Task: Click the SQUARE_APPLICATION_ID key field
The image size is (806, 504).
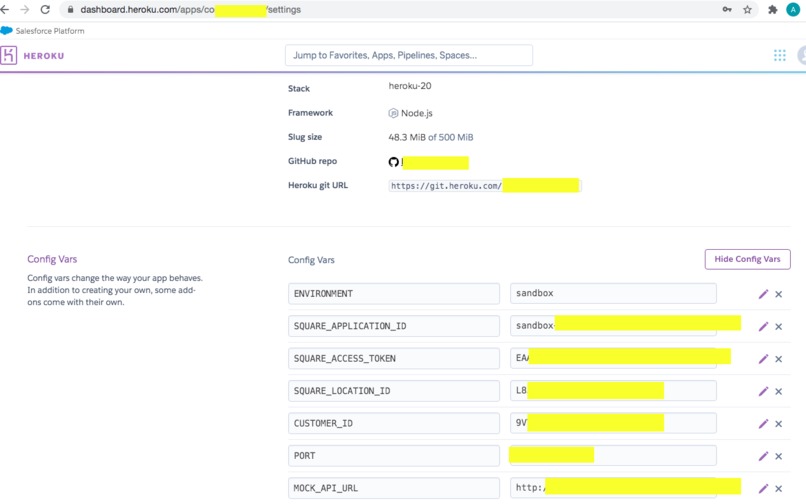Action: 394,326
